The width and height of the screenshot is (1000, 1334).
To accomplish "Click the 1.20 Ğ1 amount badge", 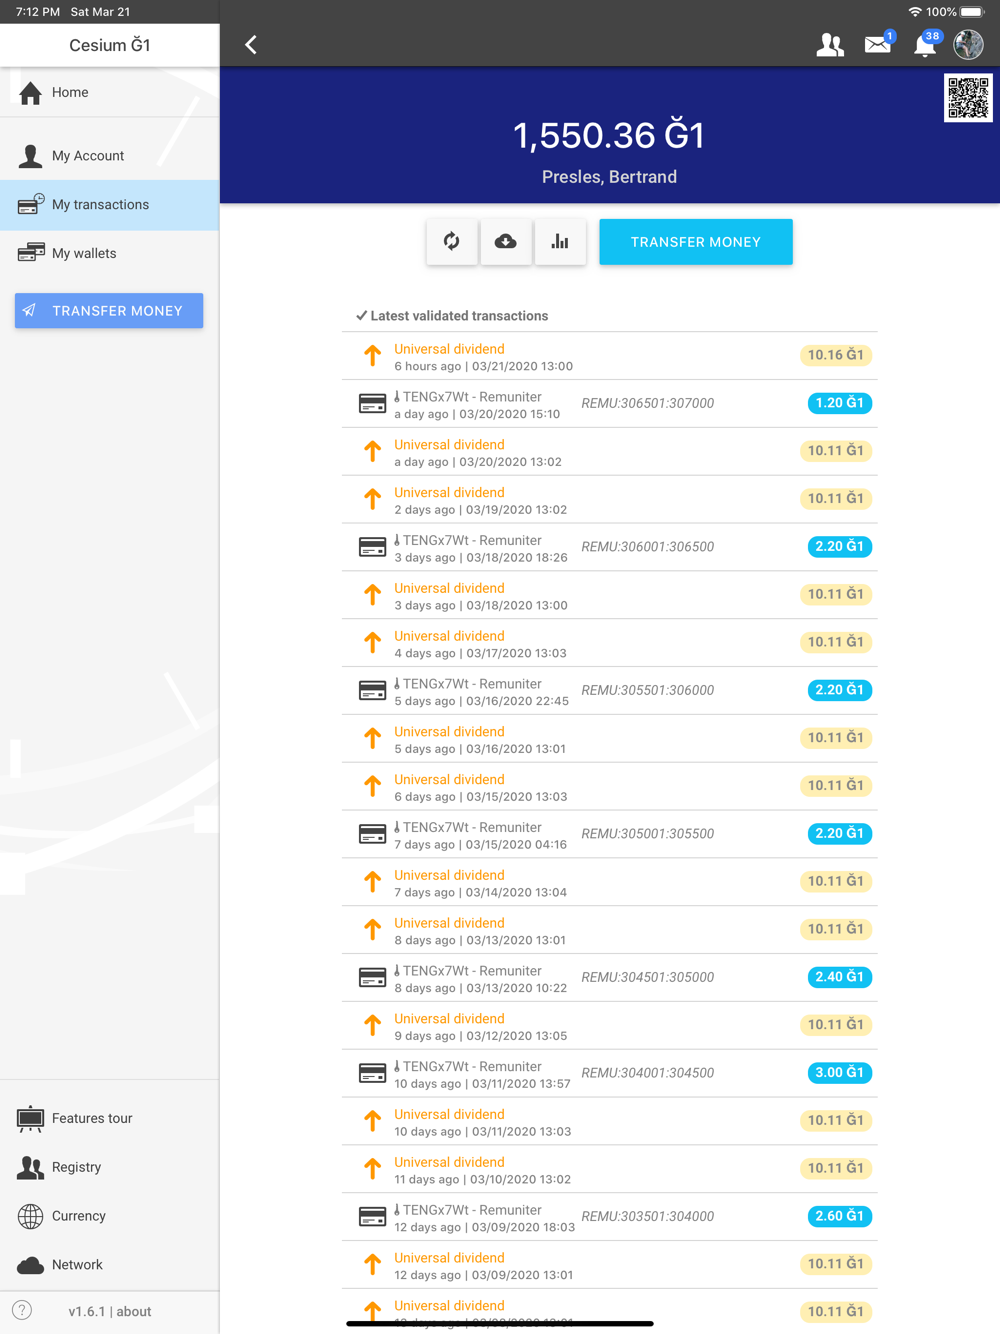I will tap(839, 403).
